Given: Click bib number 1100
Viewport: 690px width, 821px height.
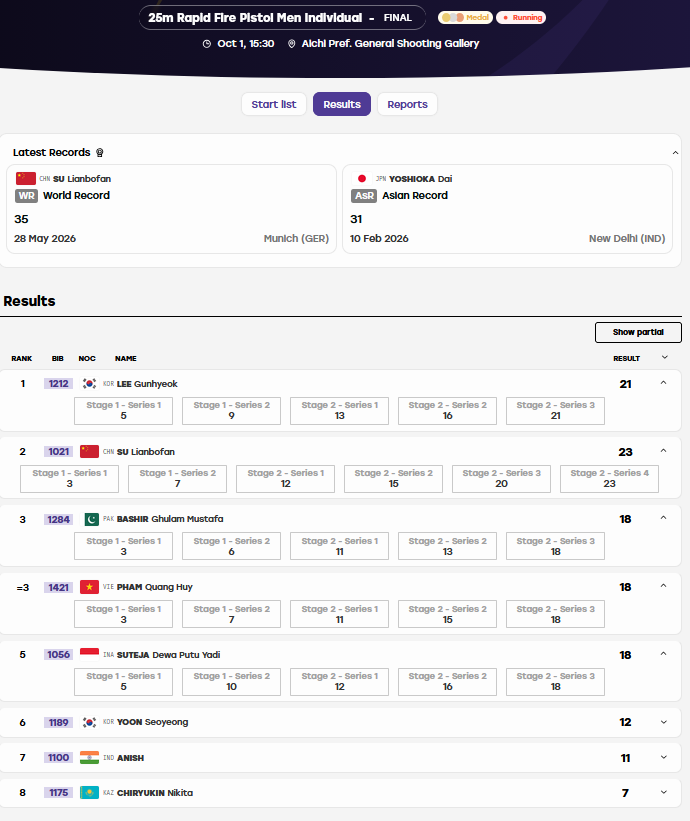Looking at the screenshot, I should tap(59, 758).
